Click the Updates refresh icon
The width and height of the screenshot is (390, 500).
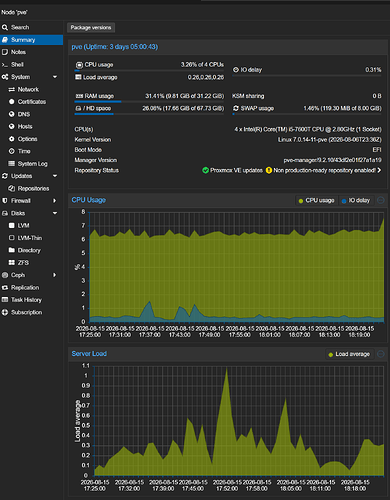pos(5,176)
